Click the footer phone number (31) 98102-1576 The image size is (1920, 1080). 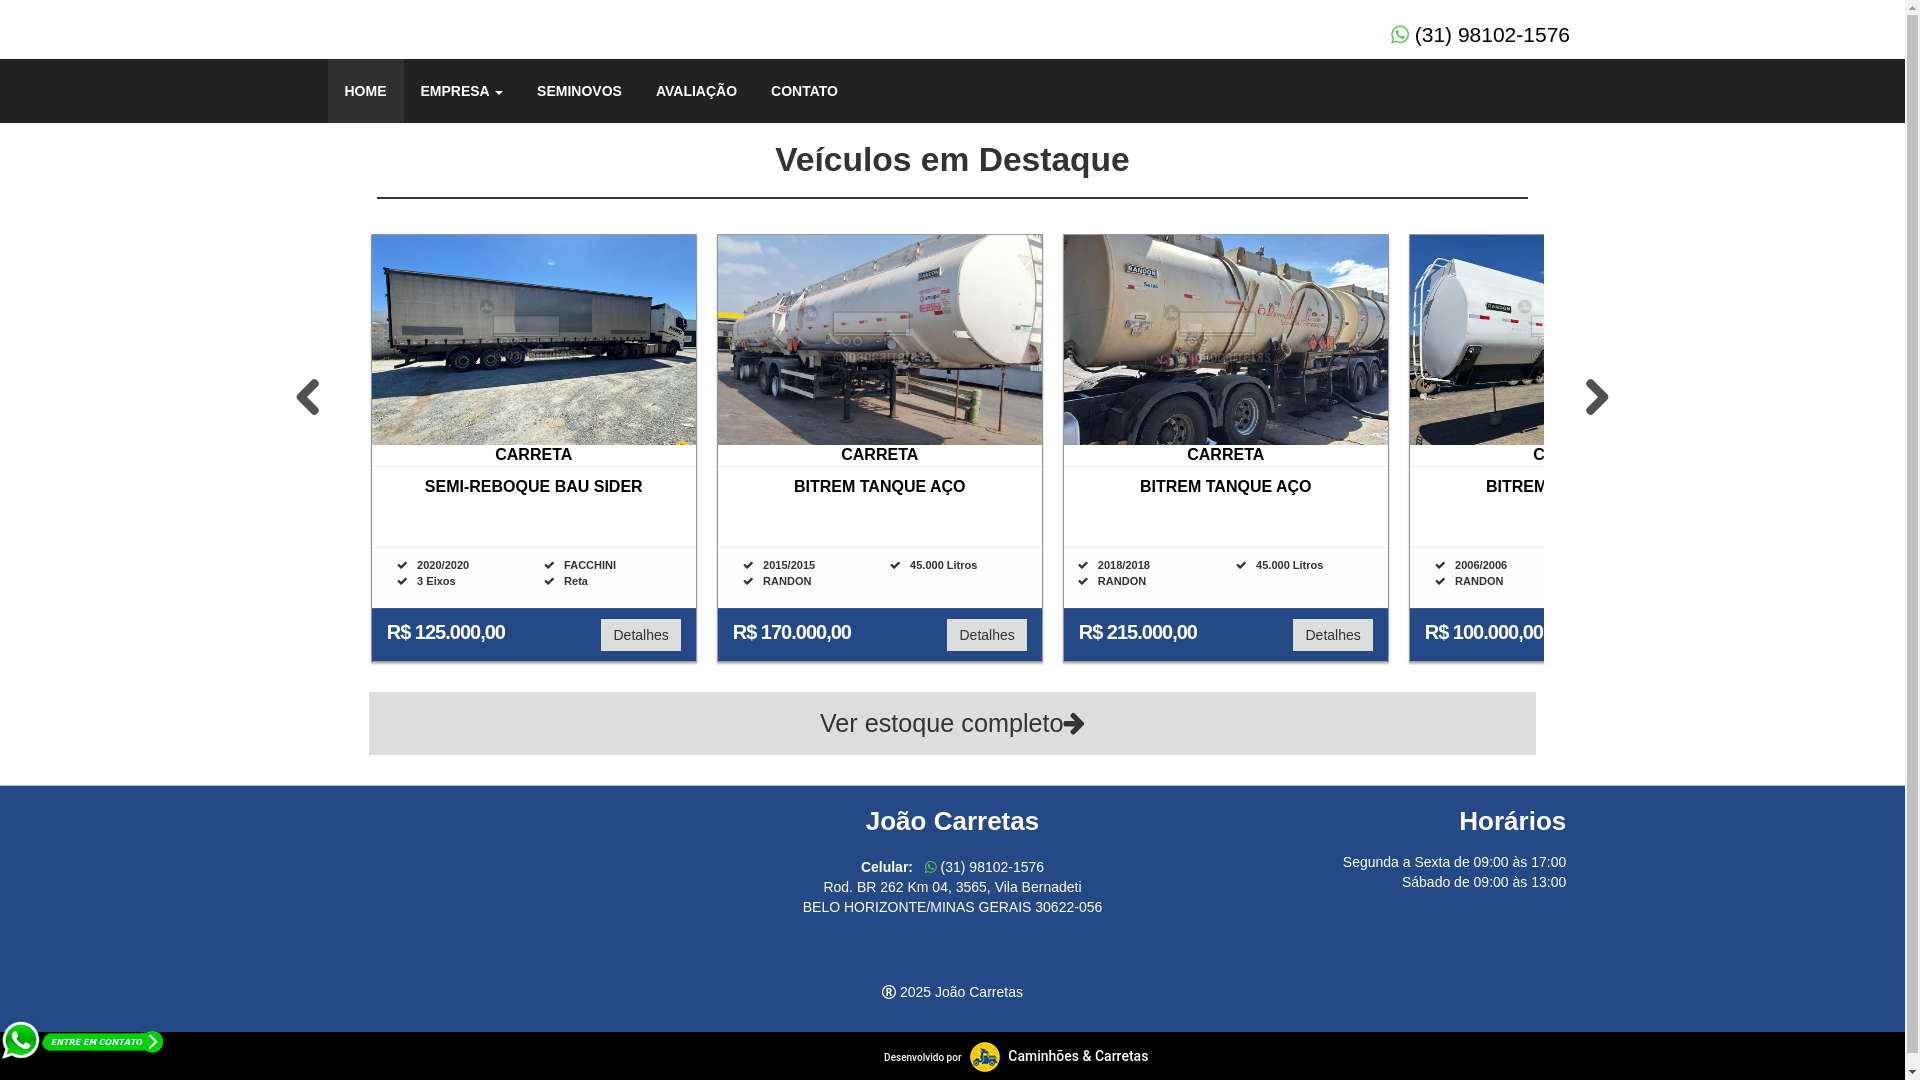point(992,867)
